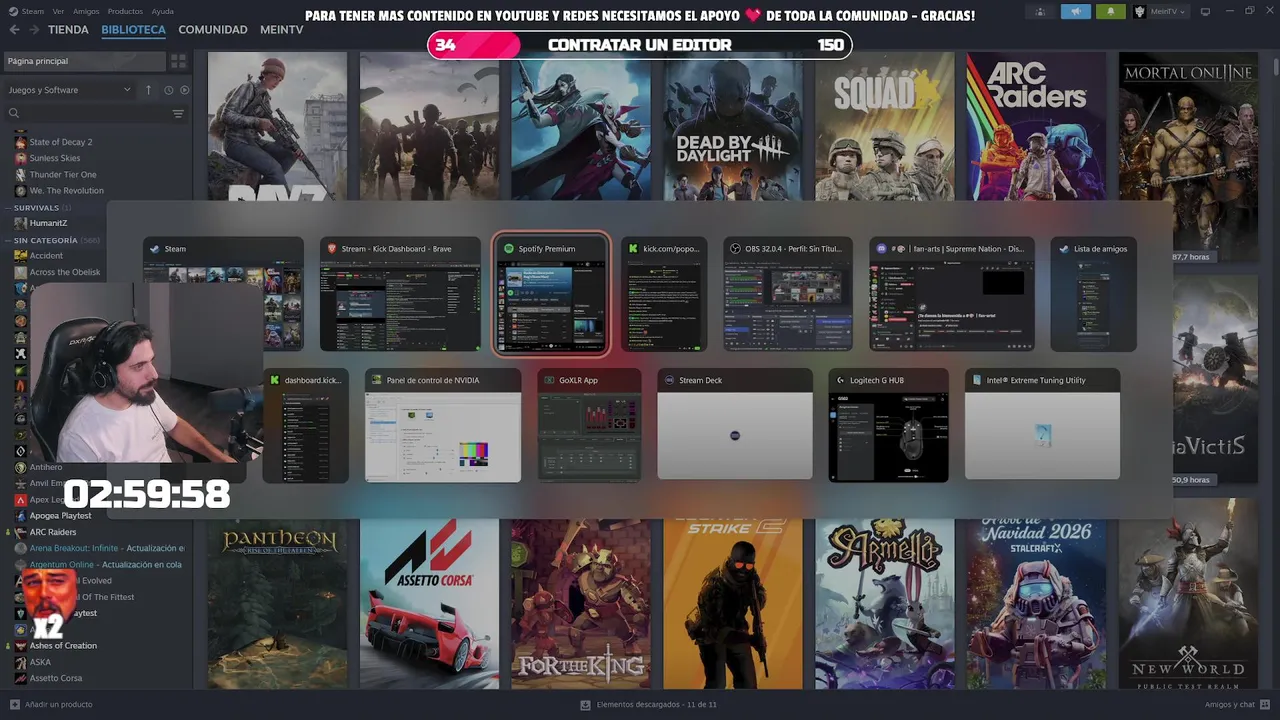
Task: Expand the Juegos y Software dropdown
Action: click(x=69, y=90)
